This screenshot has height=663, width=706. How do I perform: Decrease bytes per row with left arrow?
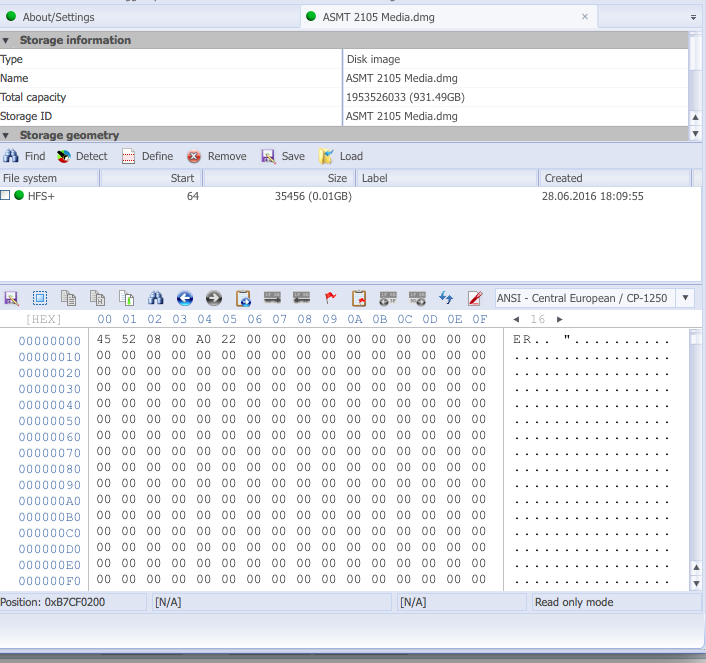coord(516,319)
